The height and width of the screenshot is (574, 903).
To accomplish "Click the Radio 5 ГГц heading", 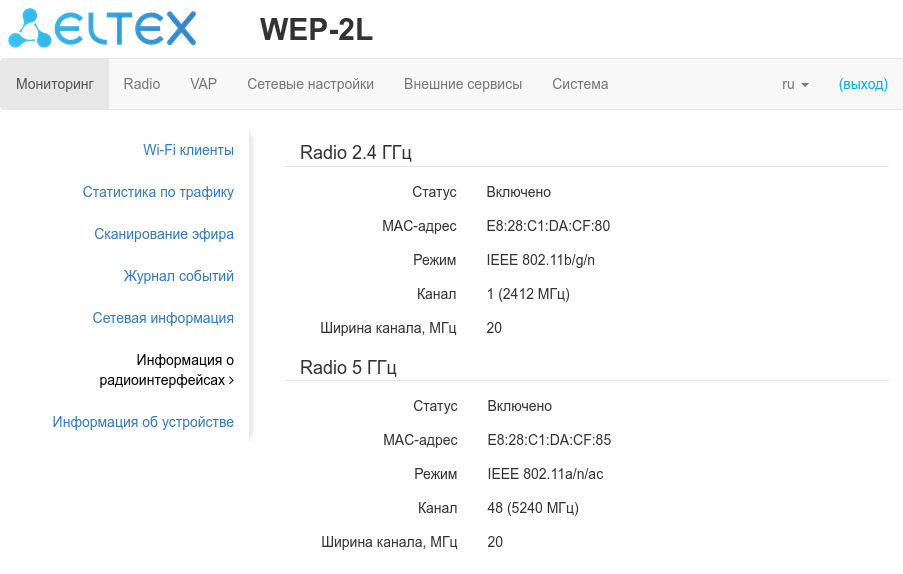I will point(348,367).
